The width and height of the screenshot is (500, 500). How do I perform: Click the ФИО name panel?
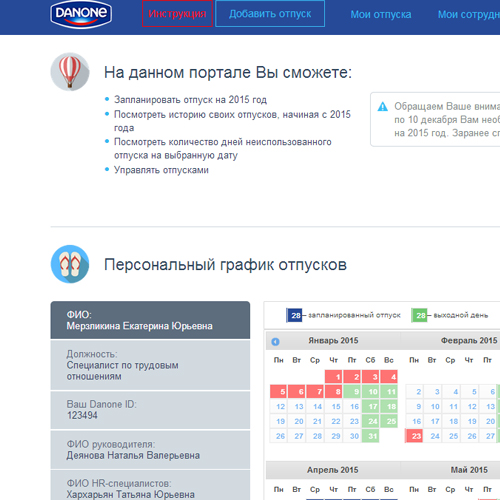[150, 320]
